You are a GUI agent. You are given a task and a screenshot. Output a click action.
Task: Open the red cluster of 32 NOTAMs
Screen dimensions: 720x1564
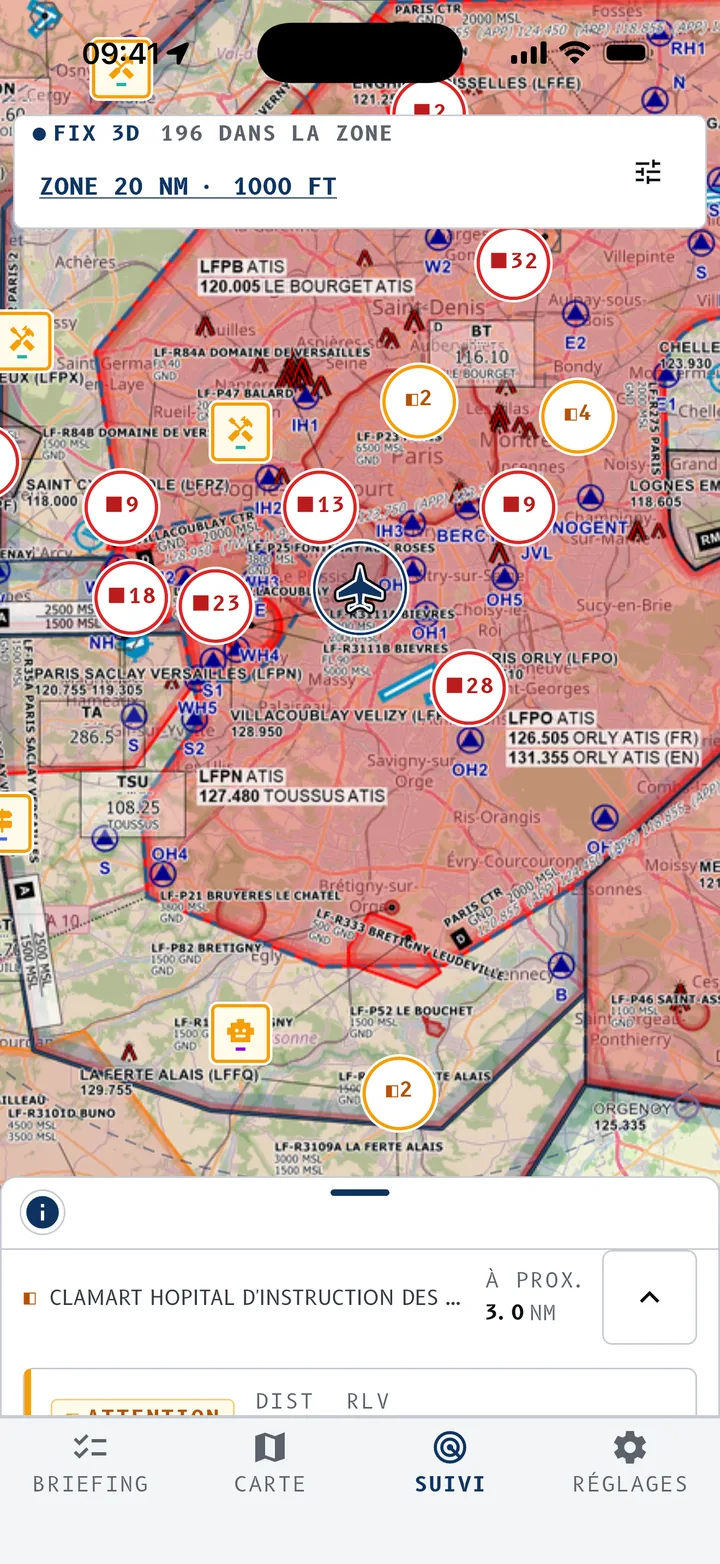[x=513, y=262]
